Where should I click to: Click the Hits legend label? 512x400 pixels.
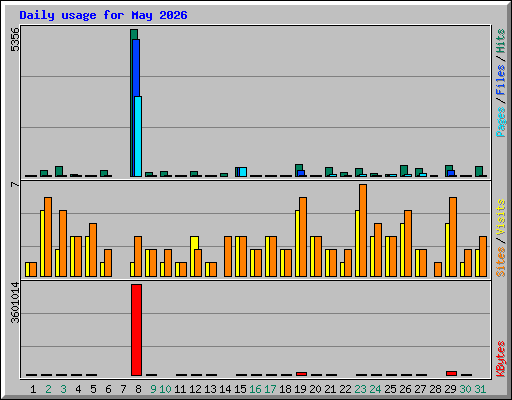pos(500,41)
